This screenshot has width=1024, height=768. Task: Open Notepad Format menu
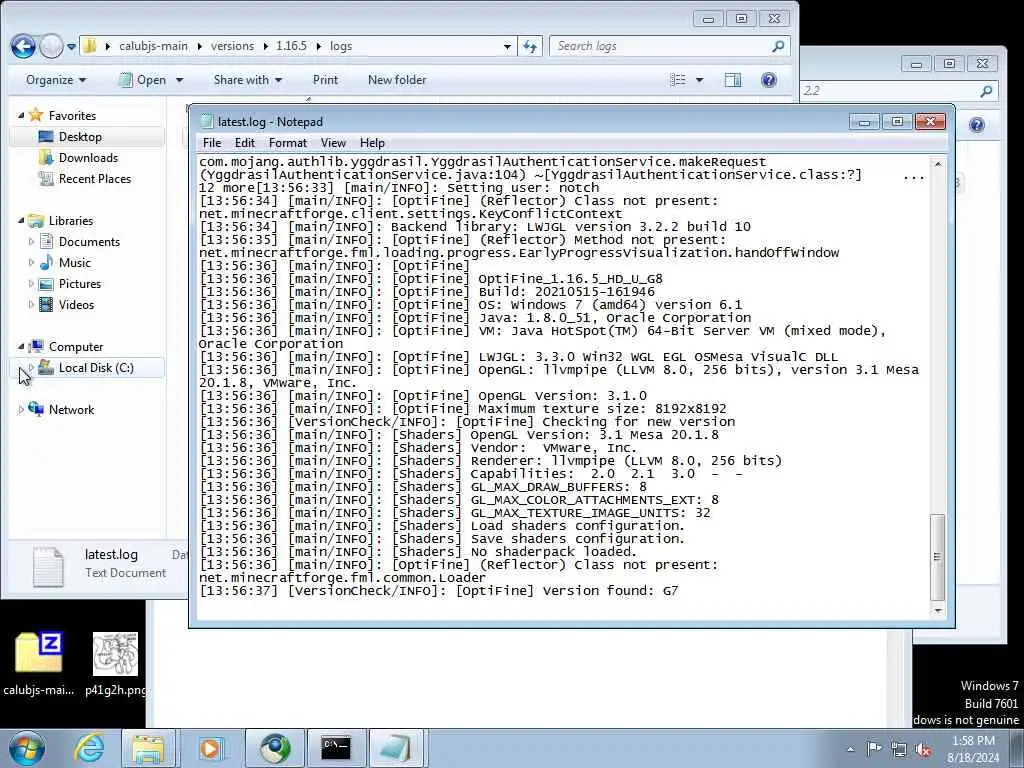pos(288,142)
